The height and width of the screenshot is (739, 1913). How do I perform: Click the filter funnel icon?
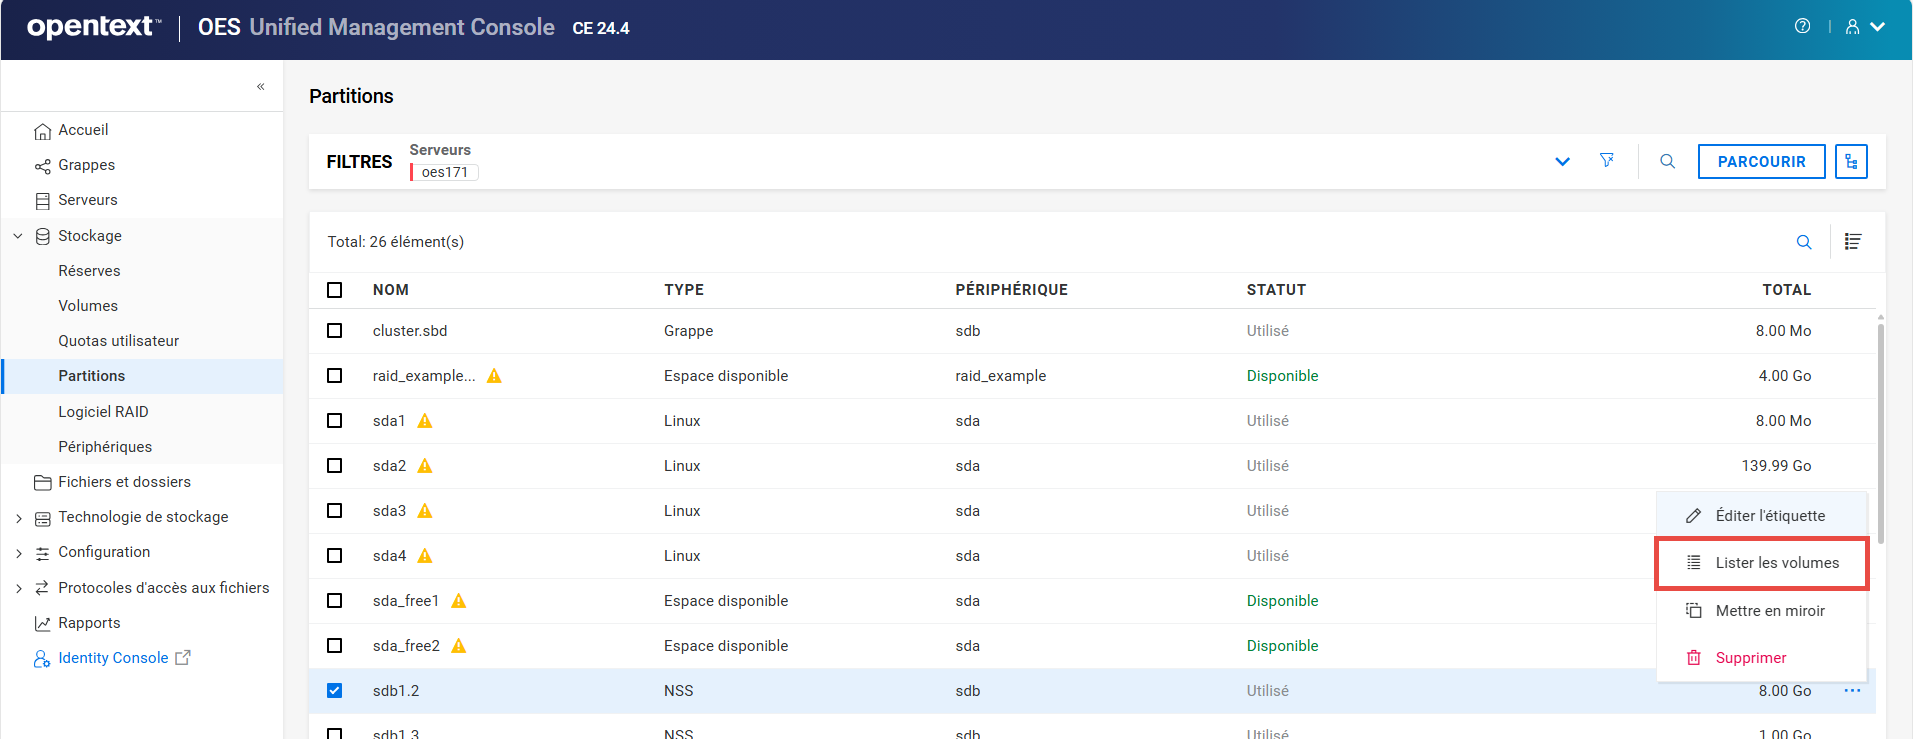point(1607,161)
